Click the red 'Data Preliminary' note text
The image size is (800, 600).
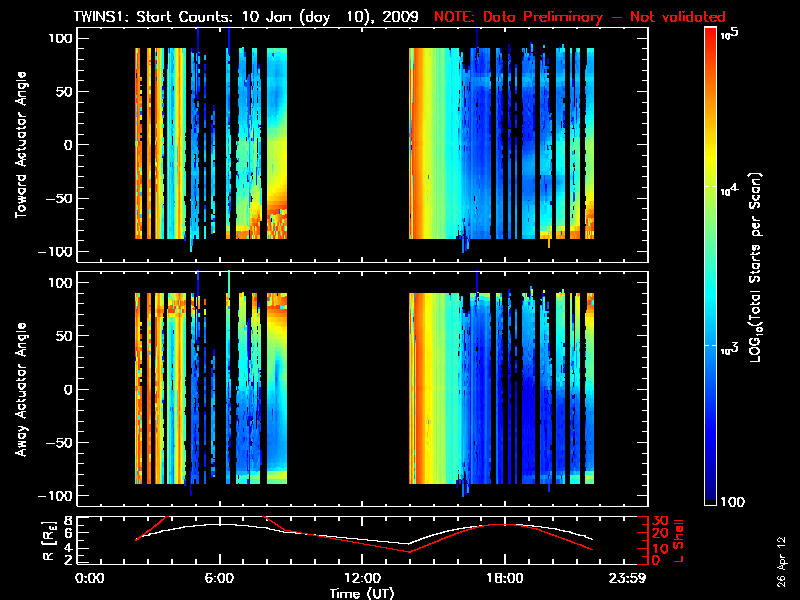click(x=580, y=17)
